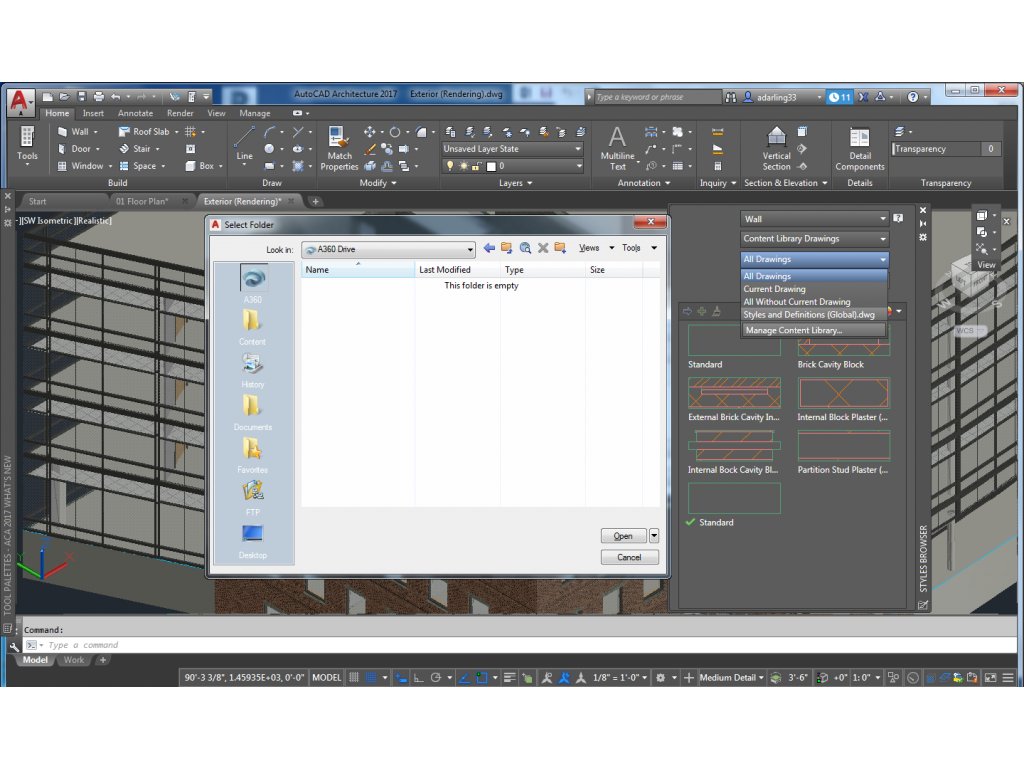The height and width of the screenshot is (768, 1024).
Task: Open the annotation scale 1/8" = 1'-0" dropdown
Action: click(x=620, y=678)
